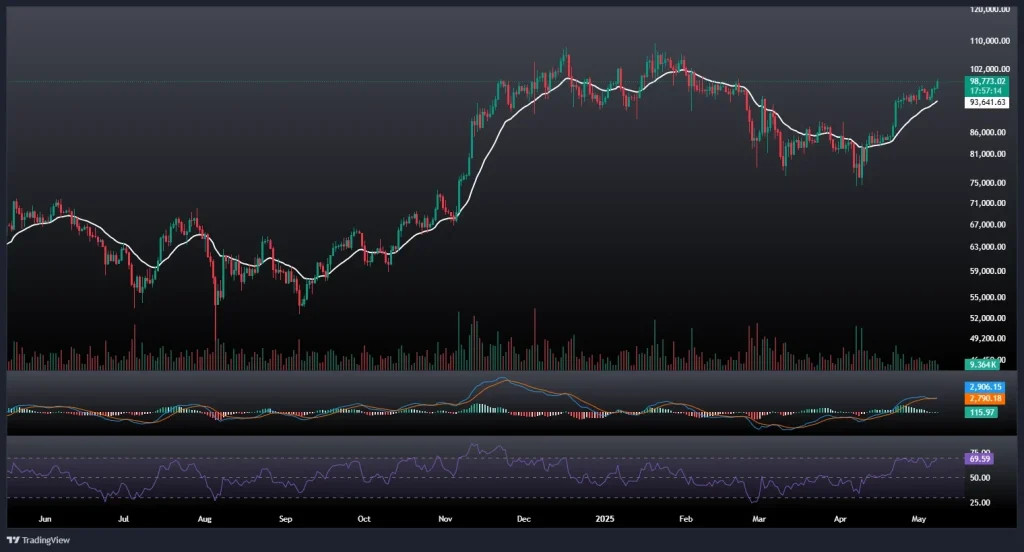Select the green 98,773.02 current price label
Screen dimensions: 1024x552
pyautogui.click(x=985, y=80)
